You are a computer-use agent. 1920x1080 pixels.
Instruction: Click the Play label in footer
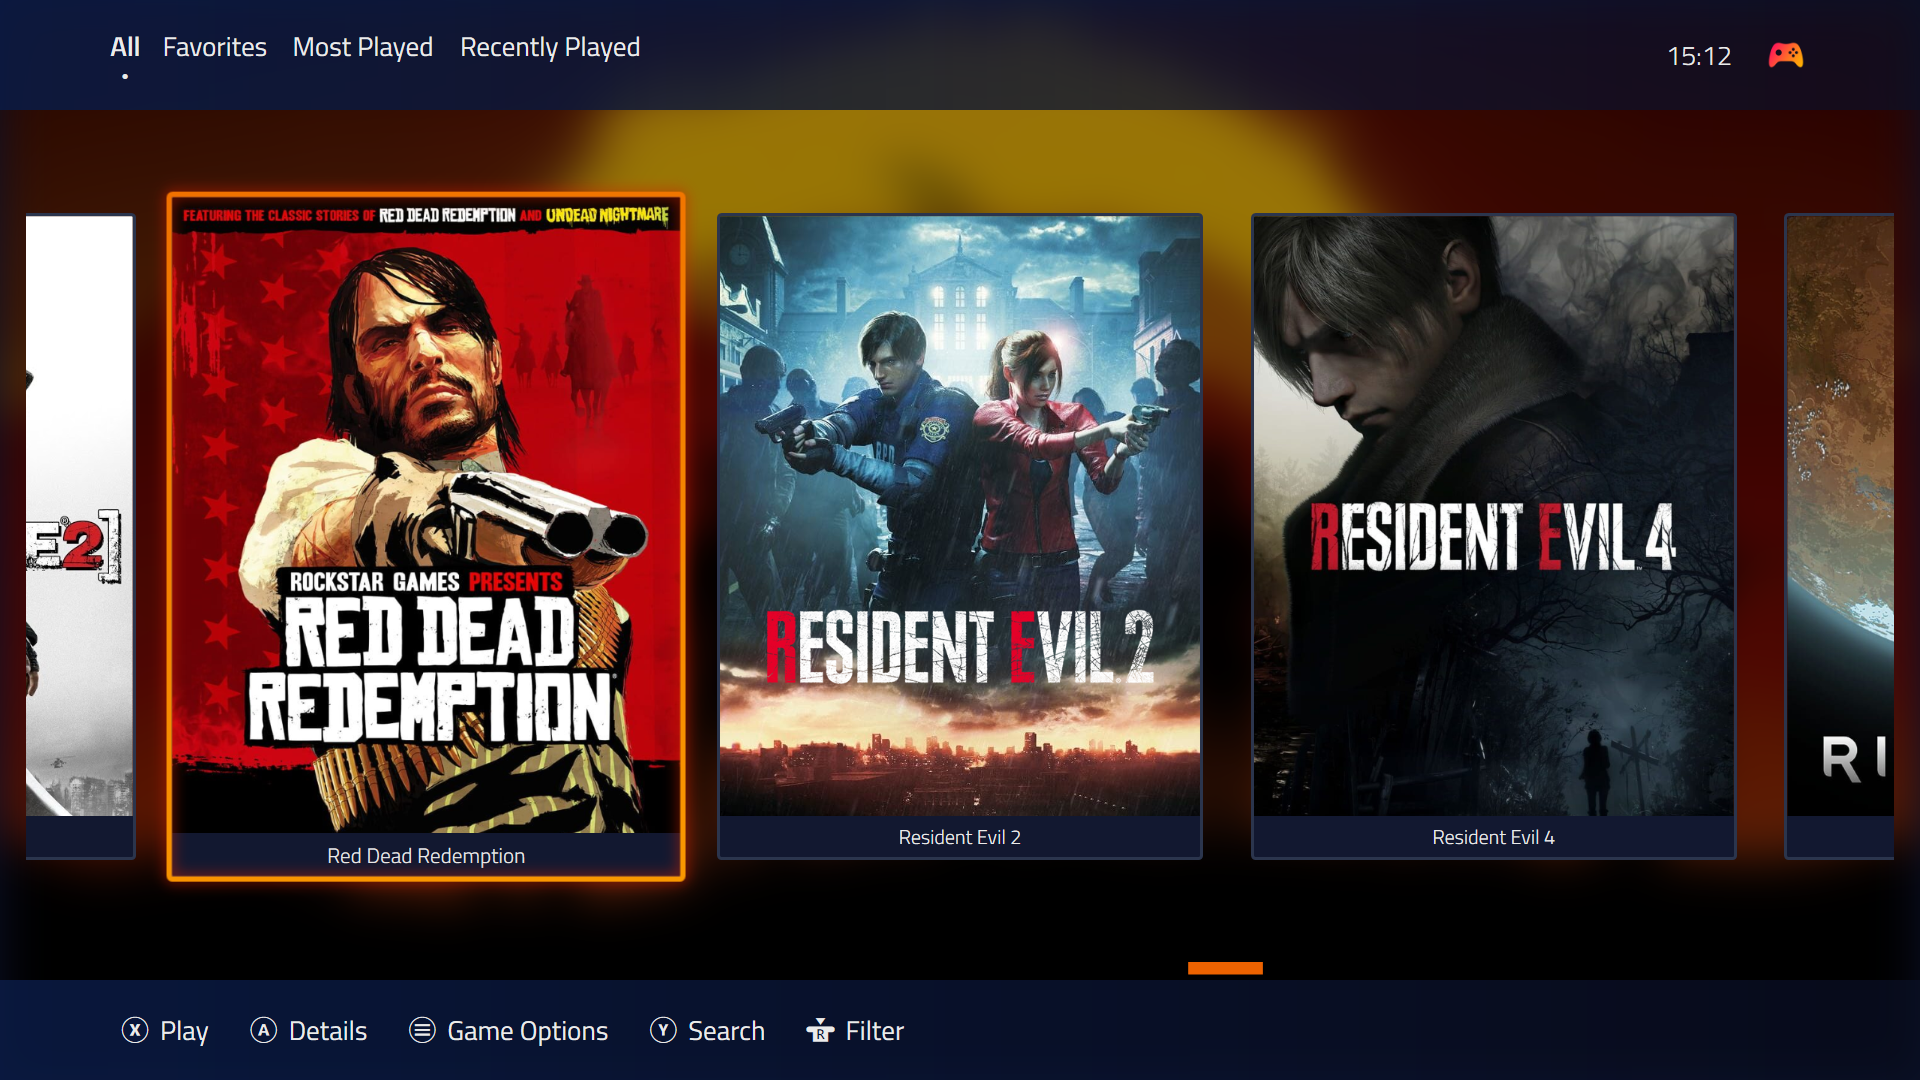point(184,1031)
